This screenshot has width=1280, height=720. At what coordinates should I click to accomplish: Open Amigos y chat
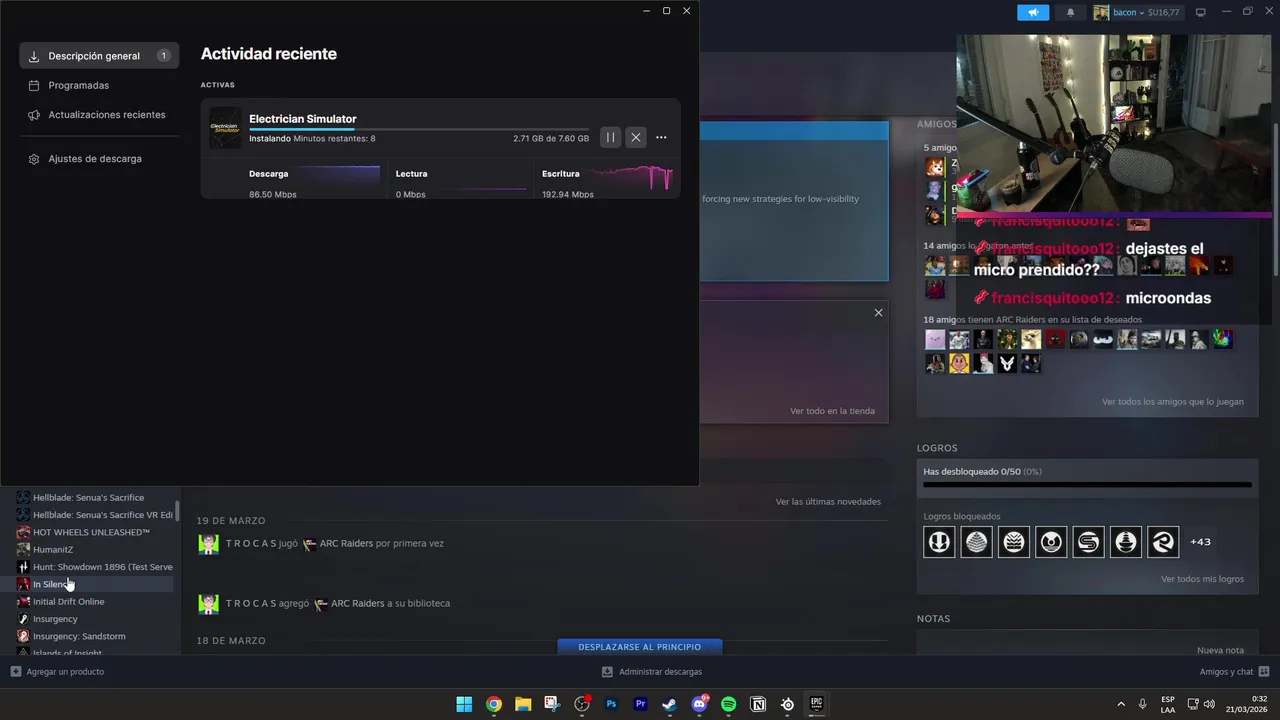click(1234, 672)
